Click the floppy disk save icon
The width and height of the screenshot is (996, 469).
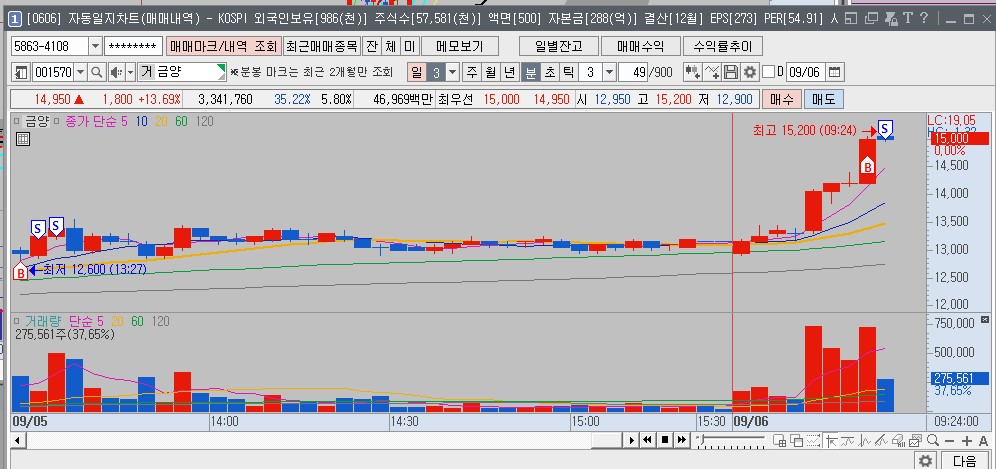[x=731, y=72]
